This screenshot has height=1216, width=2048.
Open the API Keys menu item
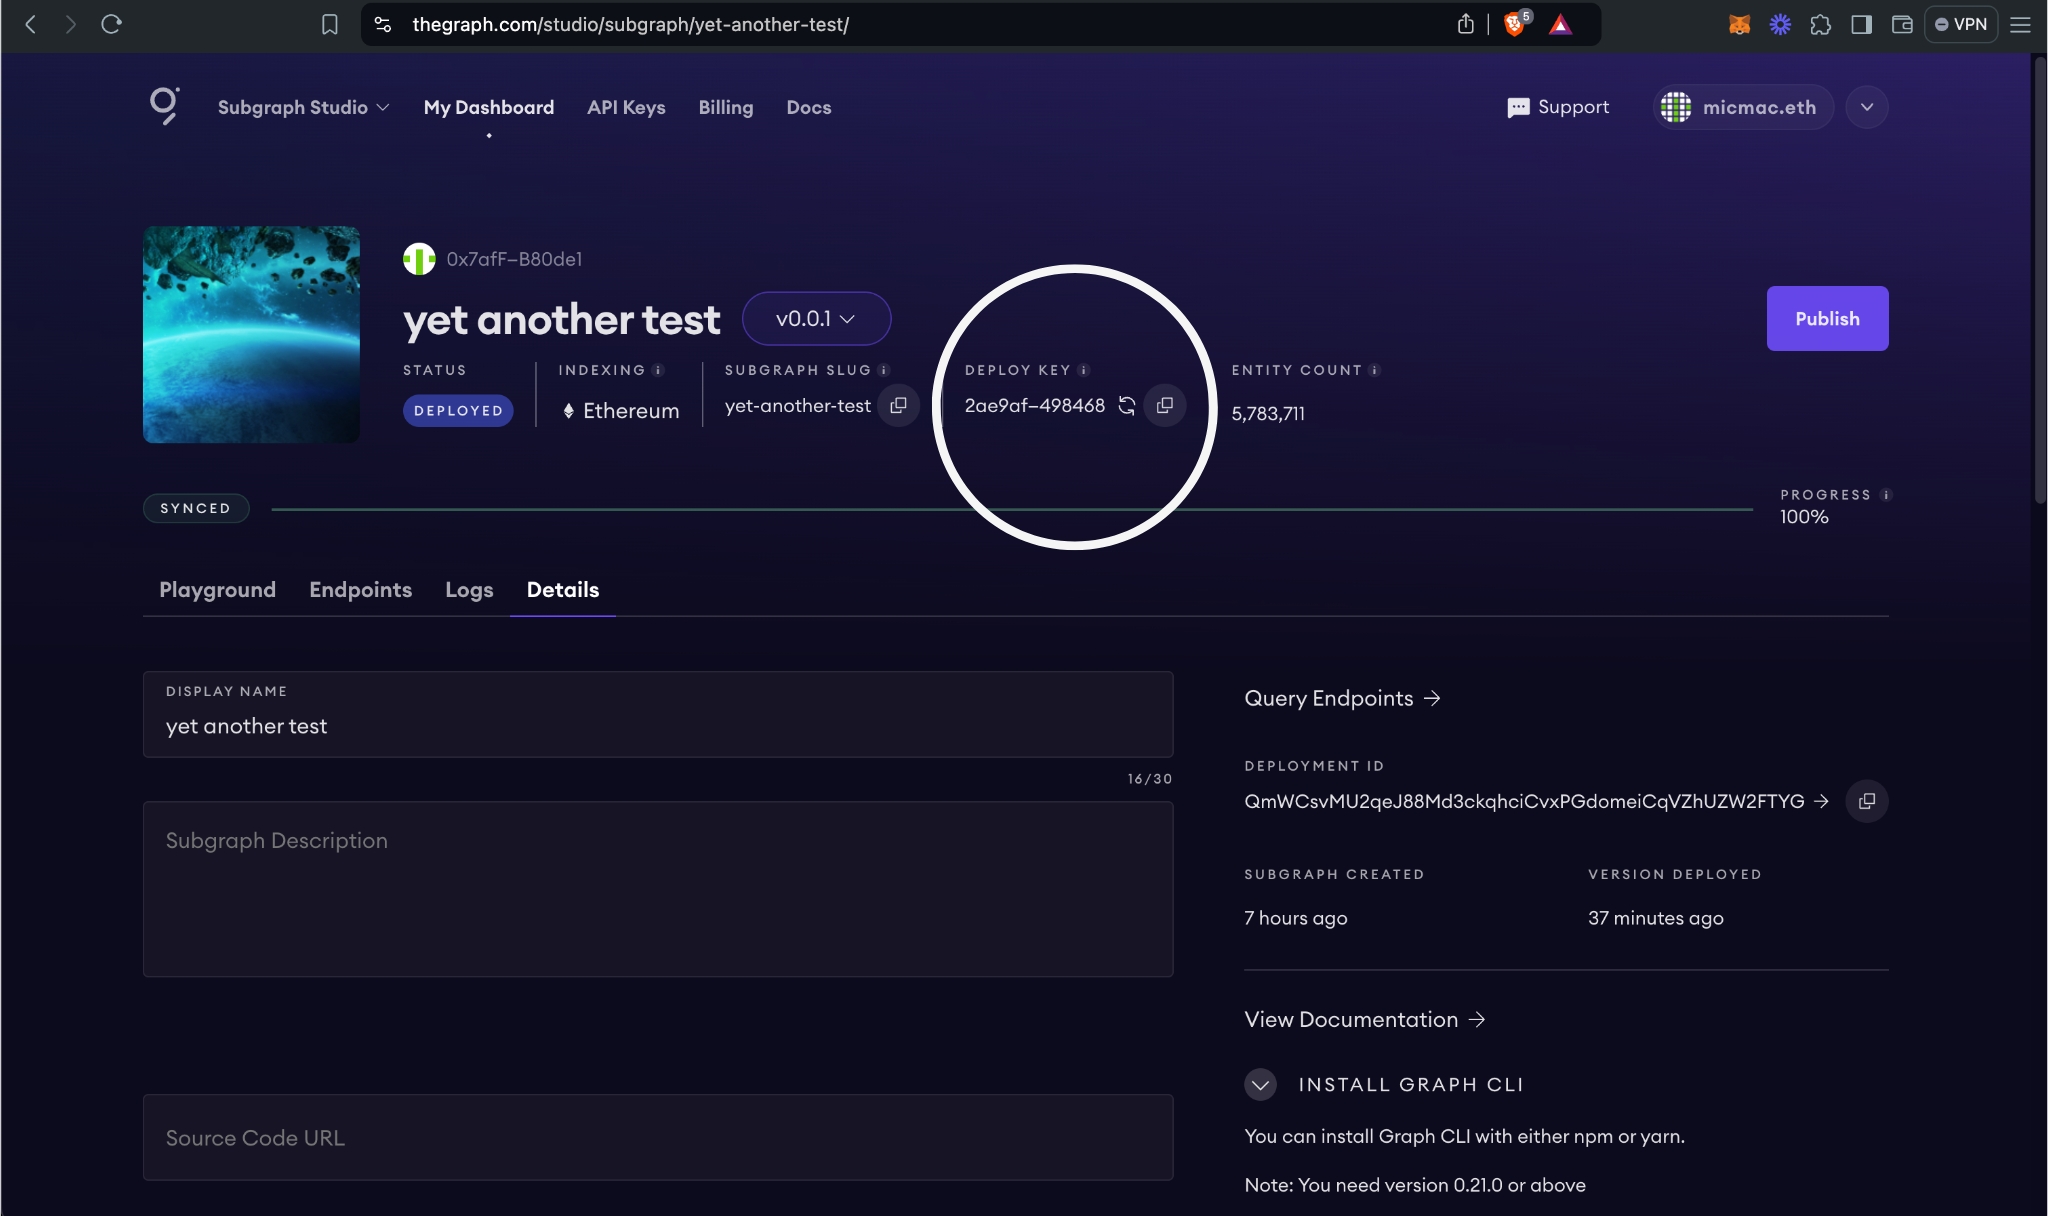626,107
